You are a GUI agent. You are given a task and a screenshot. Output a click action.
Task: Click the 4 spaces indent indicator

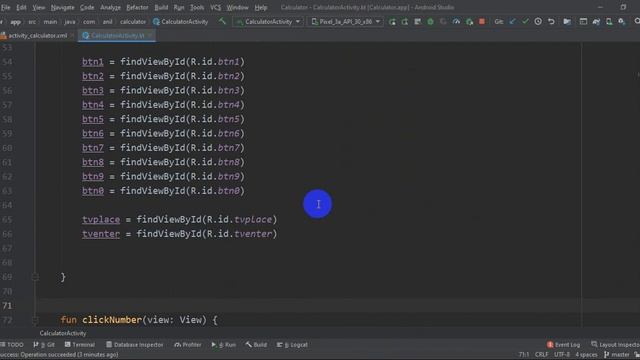pyautogui.click(x=587, y=355)
